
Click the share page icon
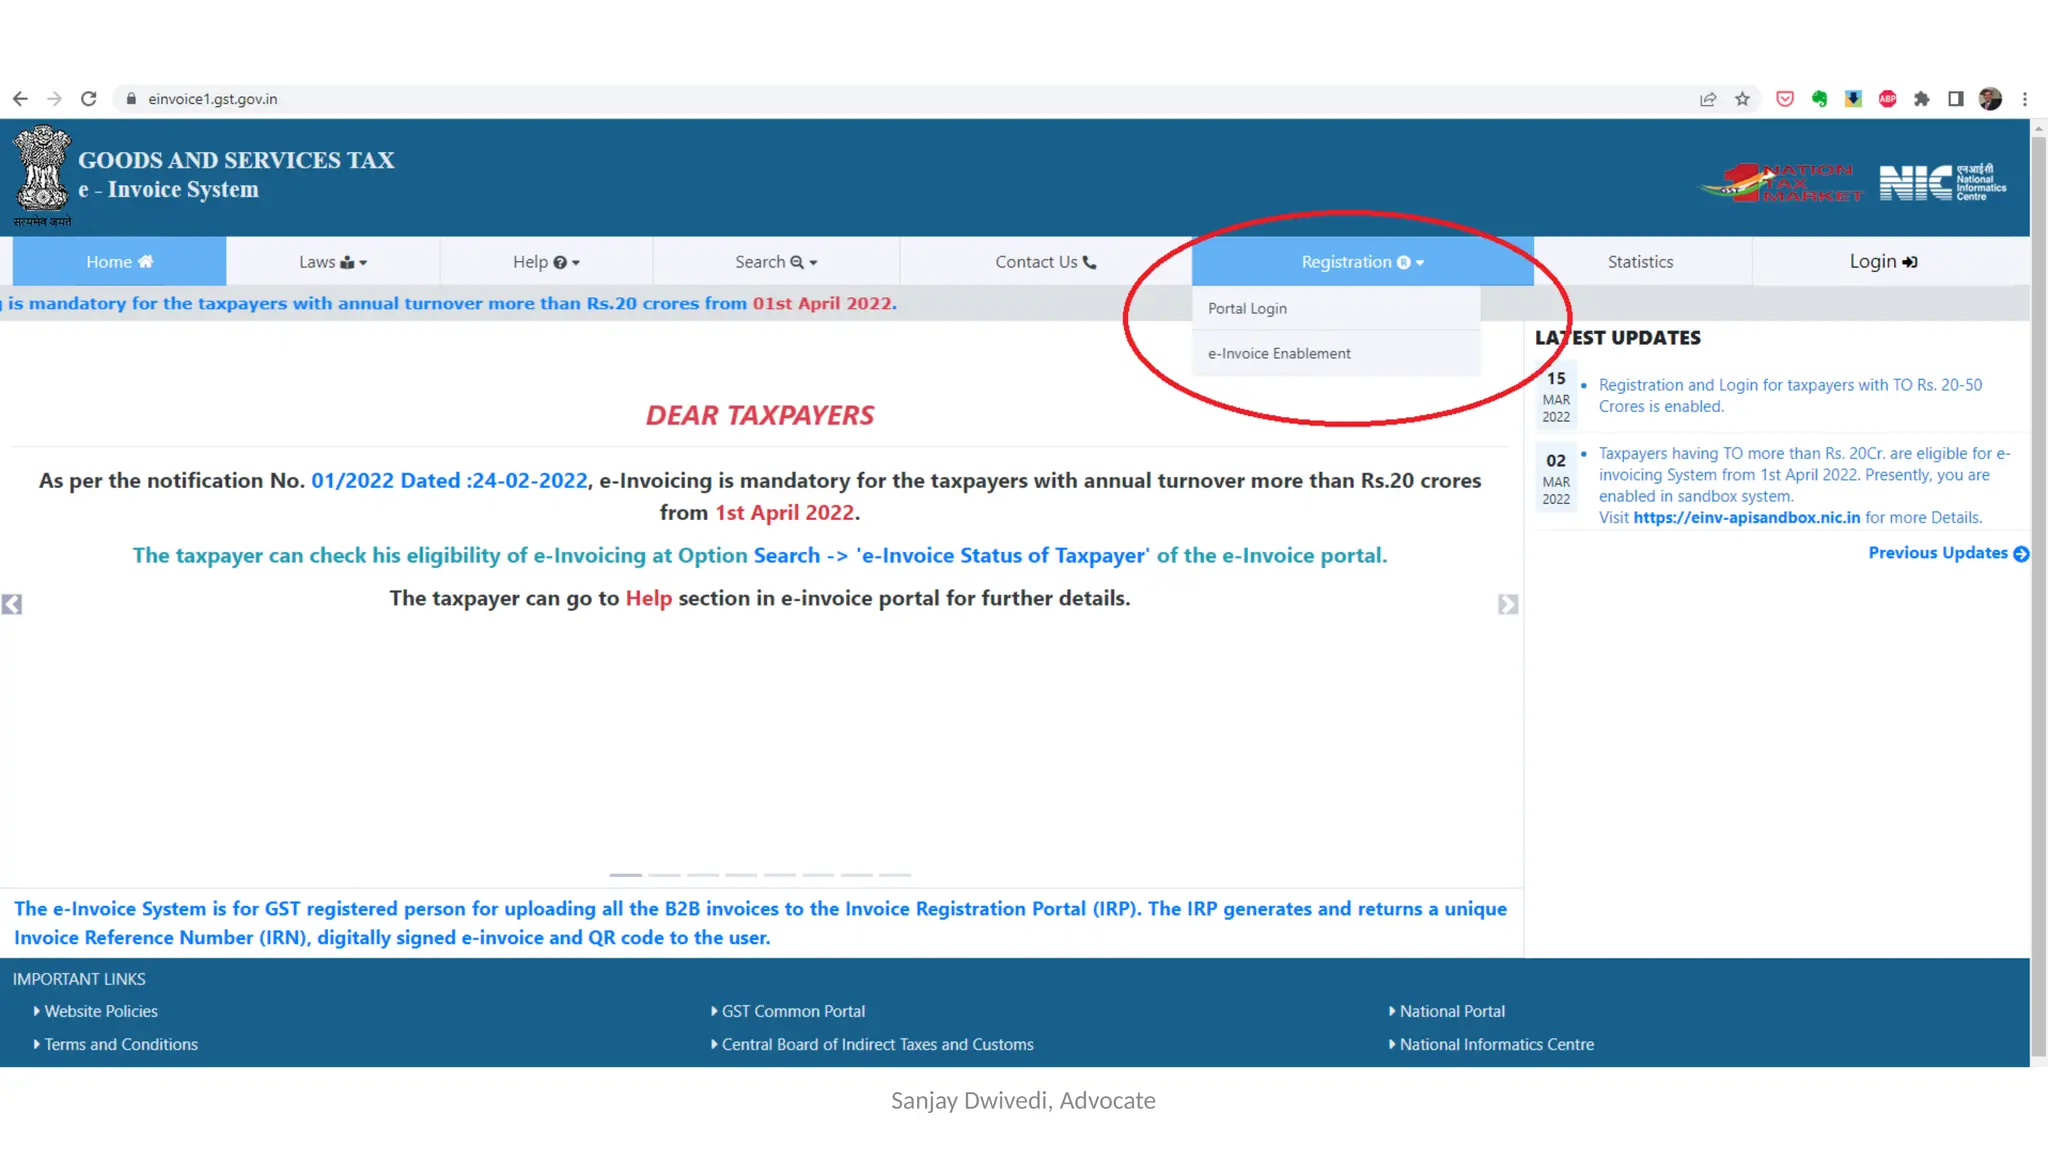1708,99
